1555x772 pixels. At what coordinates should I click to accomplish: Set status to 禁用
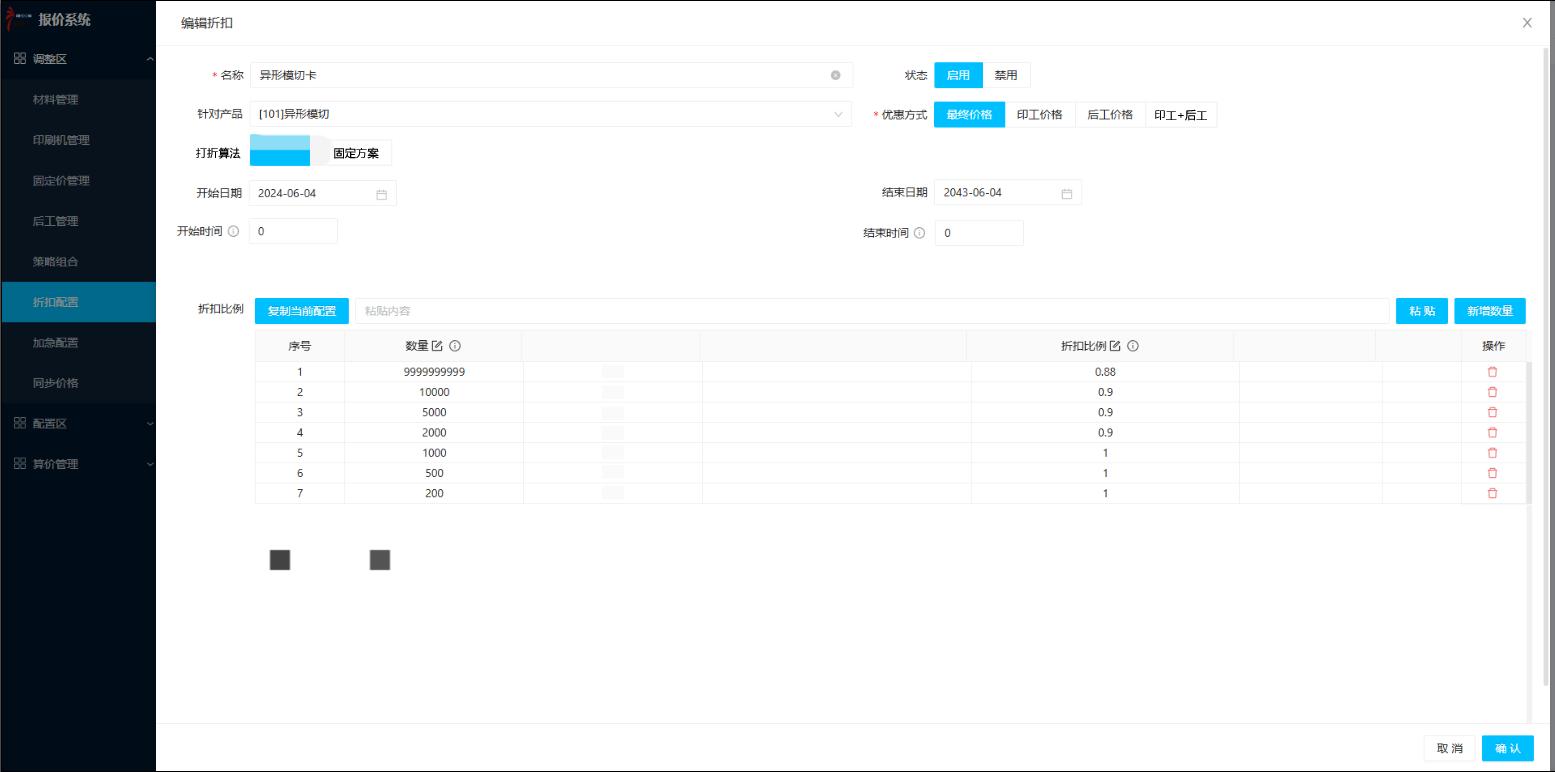1006,75
